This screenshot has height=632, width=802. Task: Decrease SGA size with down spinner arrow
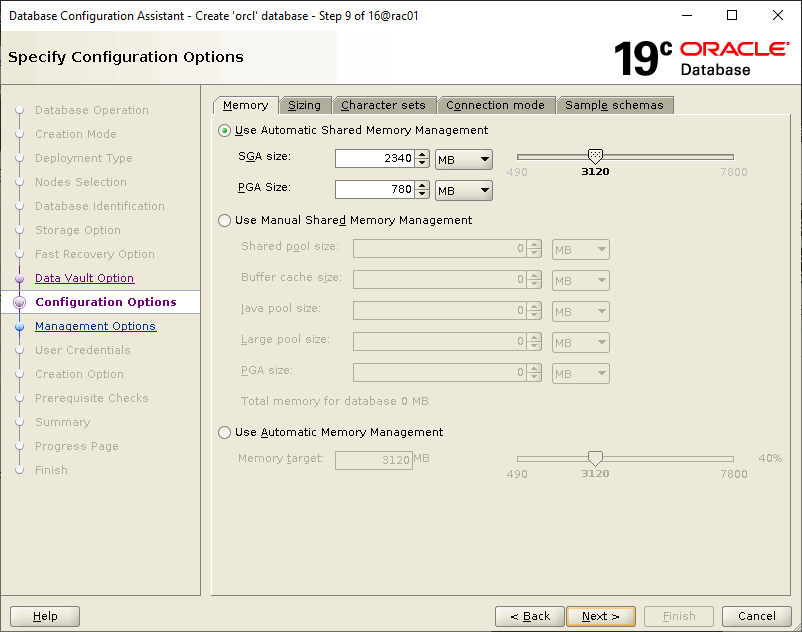coord(422,163)
